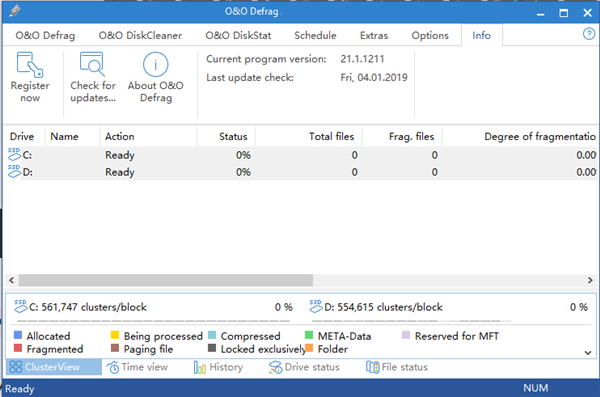Click the Drive status icon
Screen dimensions: 600x397
[275, 367]
